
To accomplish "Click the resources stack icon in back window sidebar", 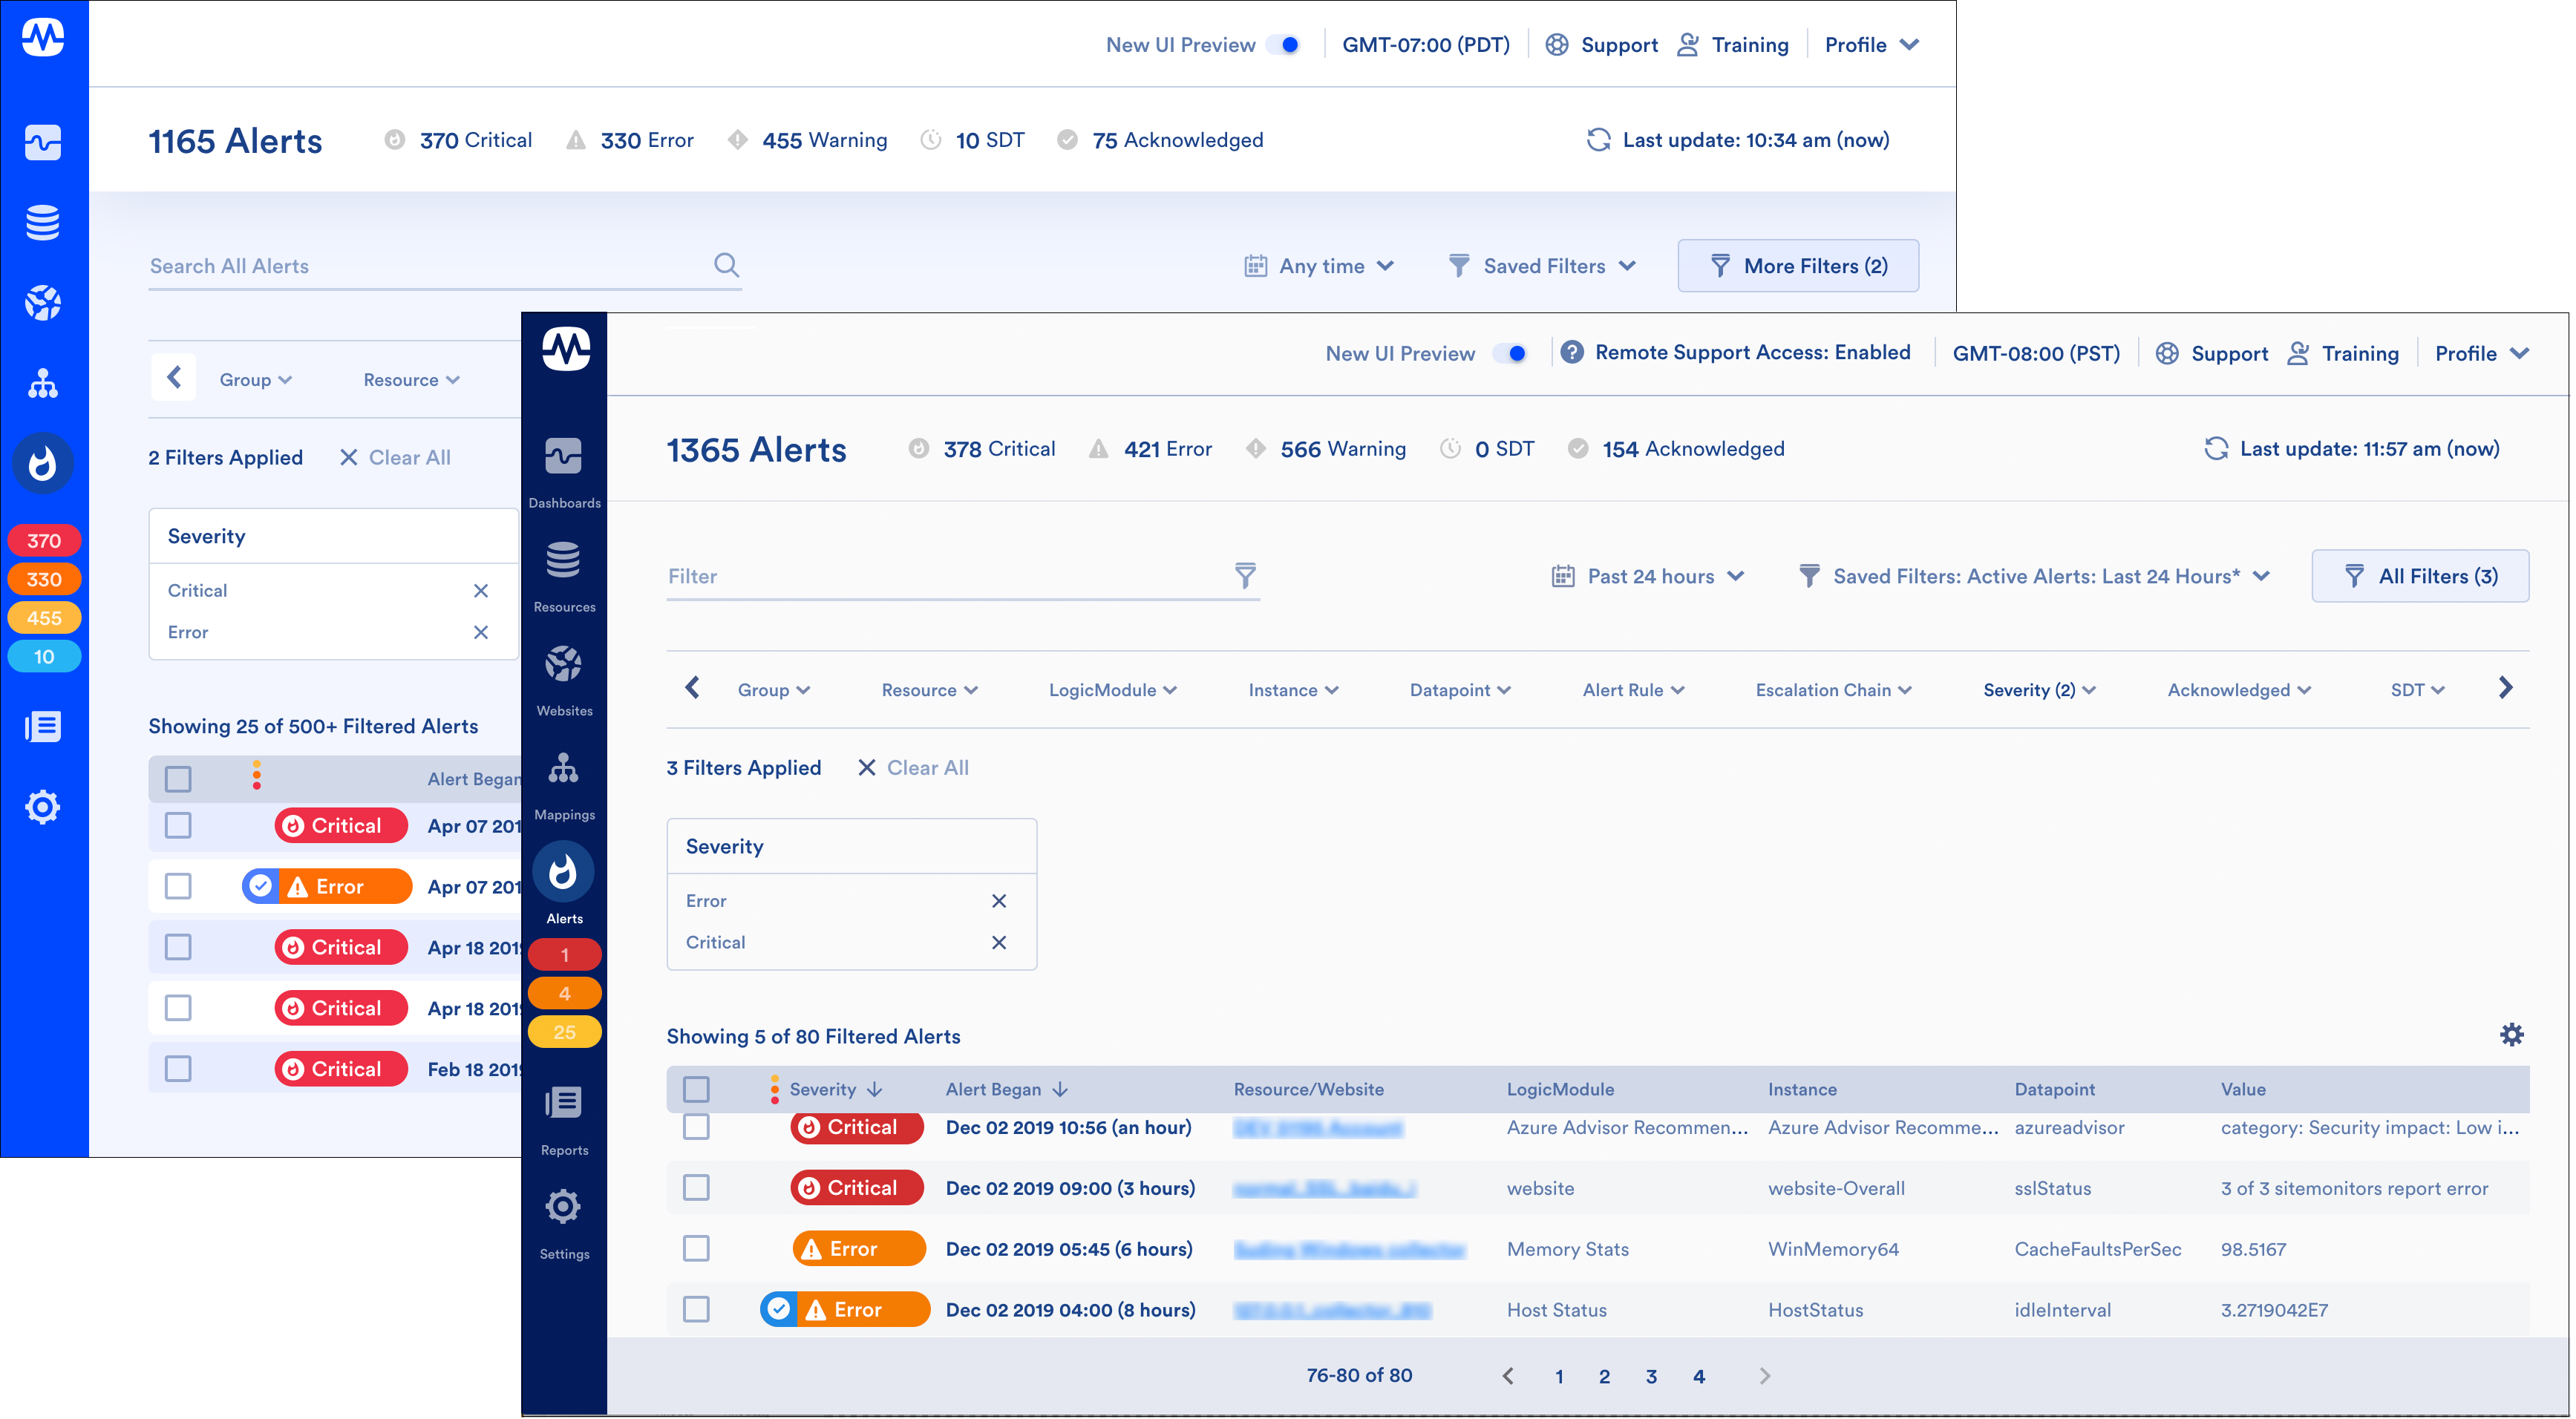I will (43, 222).
